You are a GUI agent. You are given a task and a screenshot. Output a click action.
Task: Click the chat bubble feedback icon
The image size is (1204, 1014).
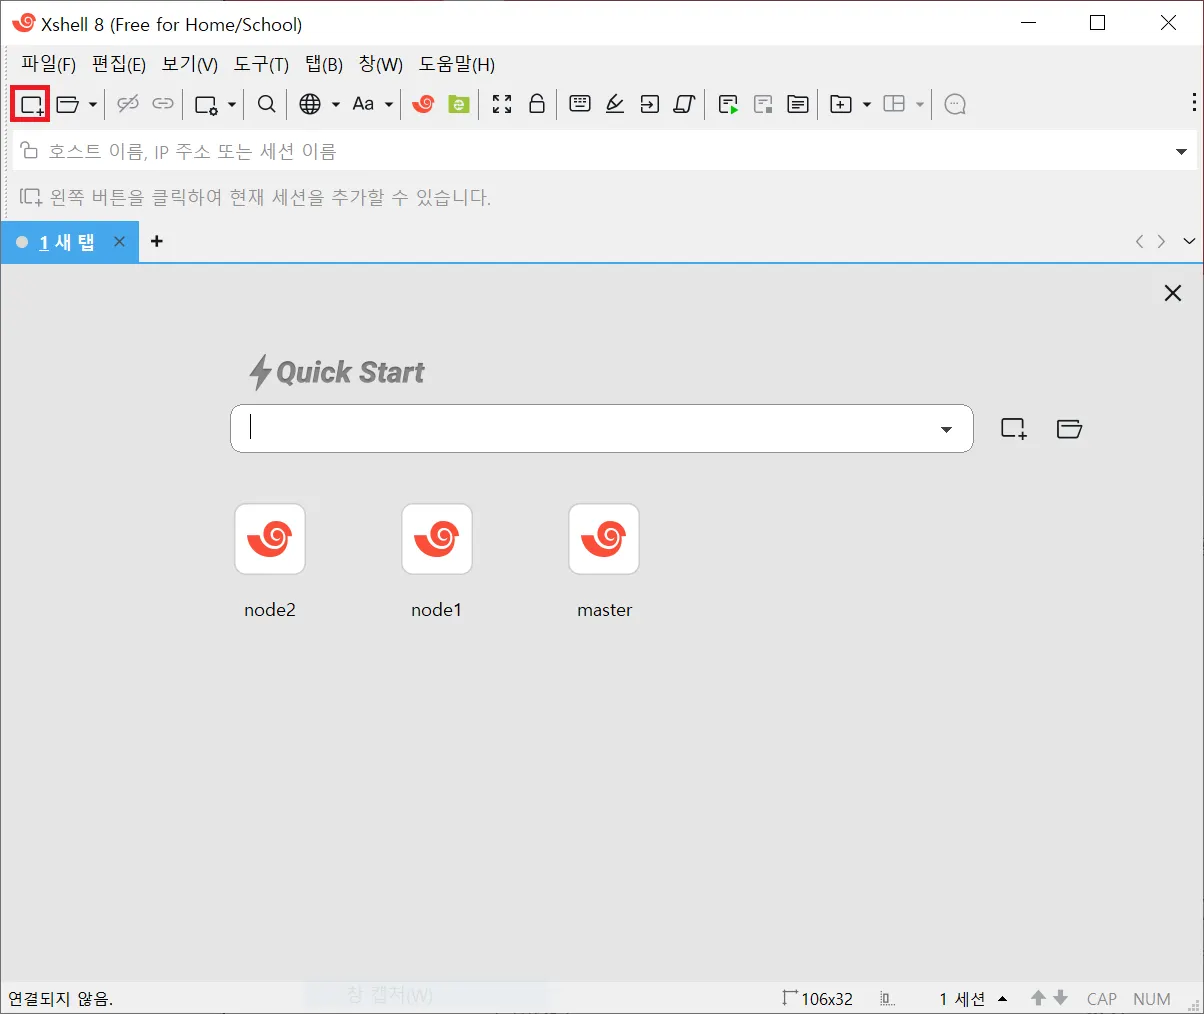tap(955, 104)
